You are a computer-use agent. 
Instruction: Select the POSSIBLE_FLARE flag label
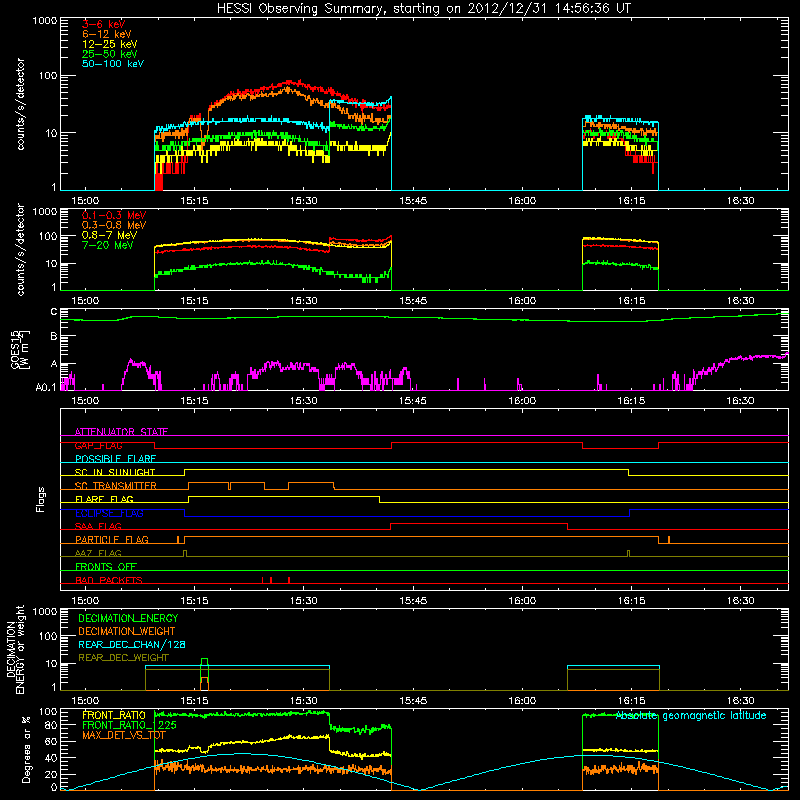115,459
